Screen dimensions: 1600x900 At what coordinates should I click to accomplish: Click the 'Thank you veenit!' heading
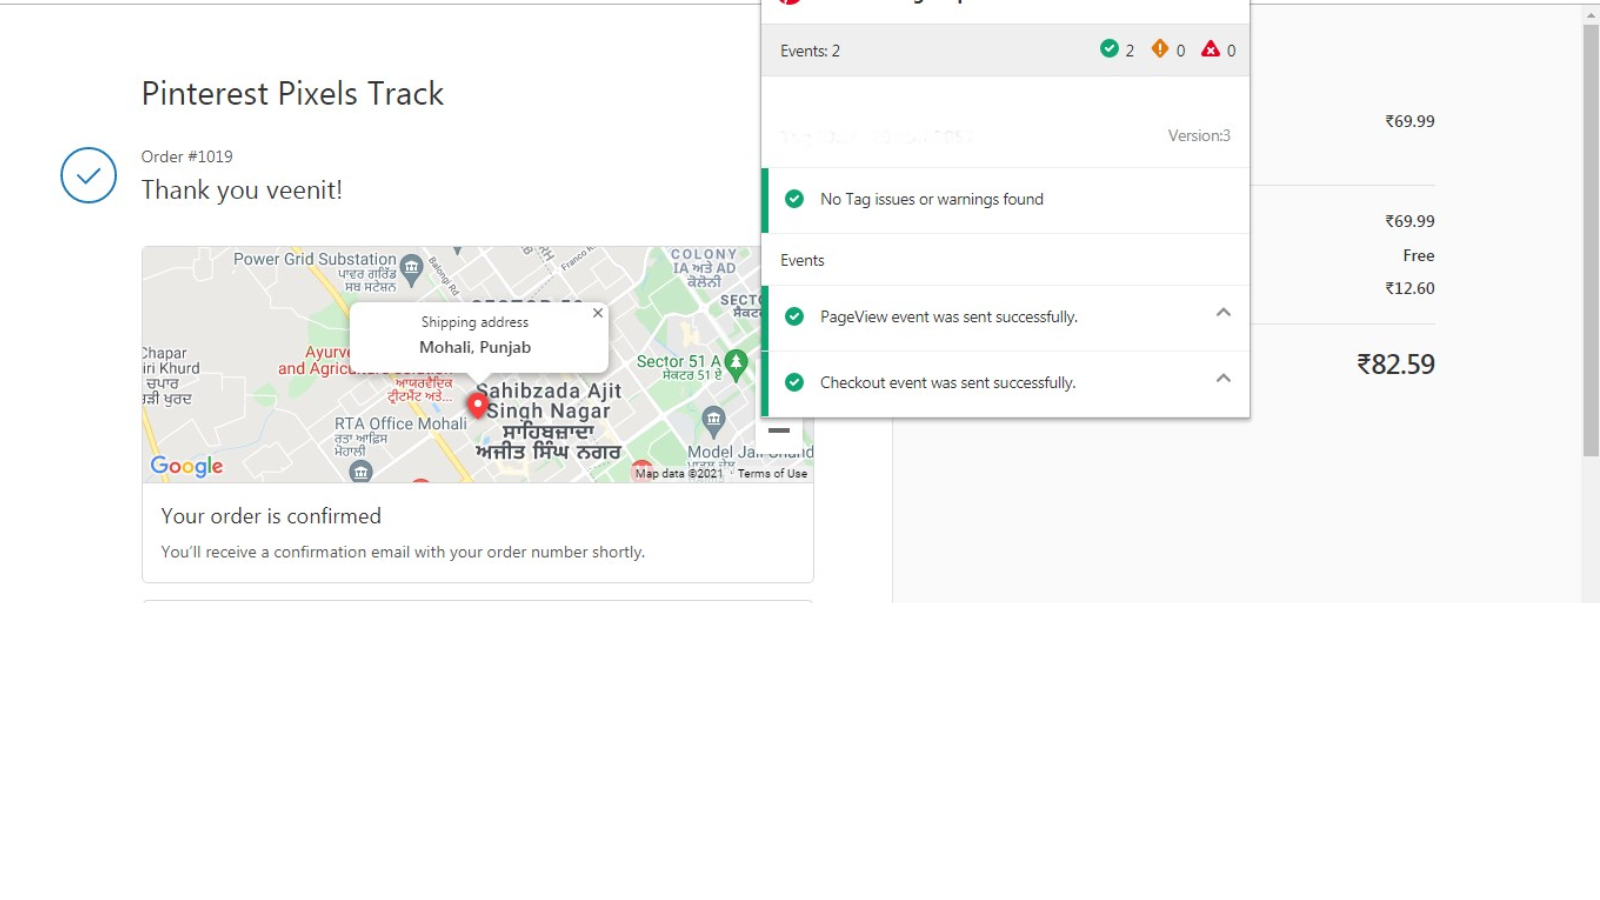click(242, 190)
